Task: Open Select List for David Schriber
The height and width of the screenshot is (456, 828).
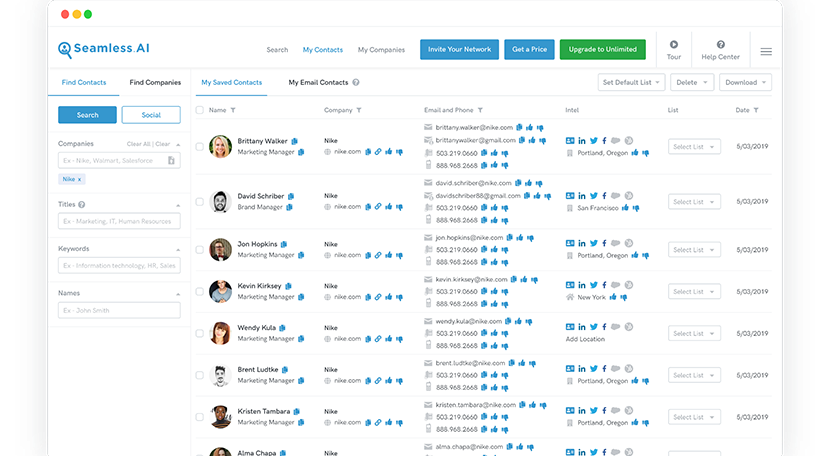Action: (694, 202)
